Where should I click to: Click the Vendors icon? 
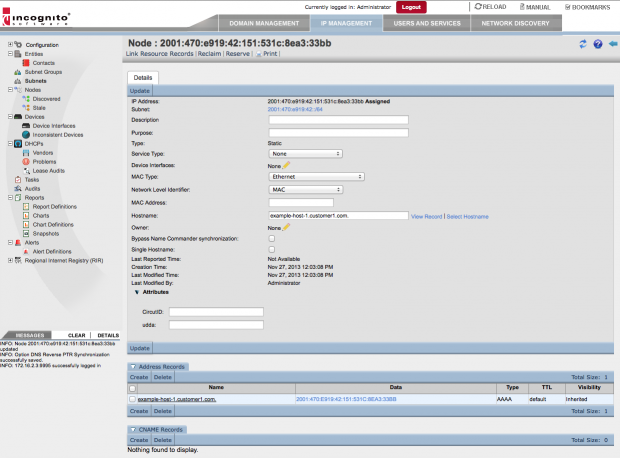(x=26, y=153)
